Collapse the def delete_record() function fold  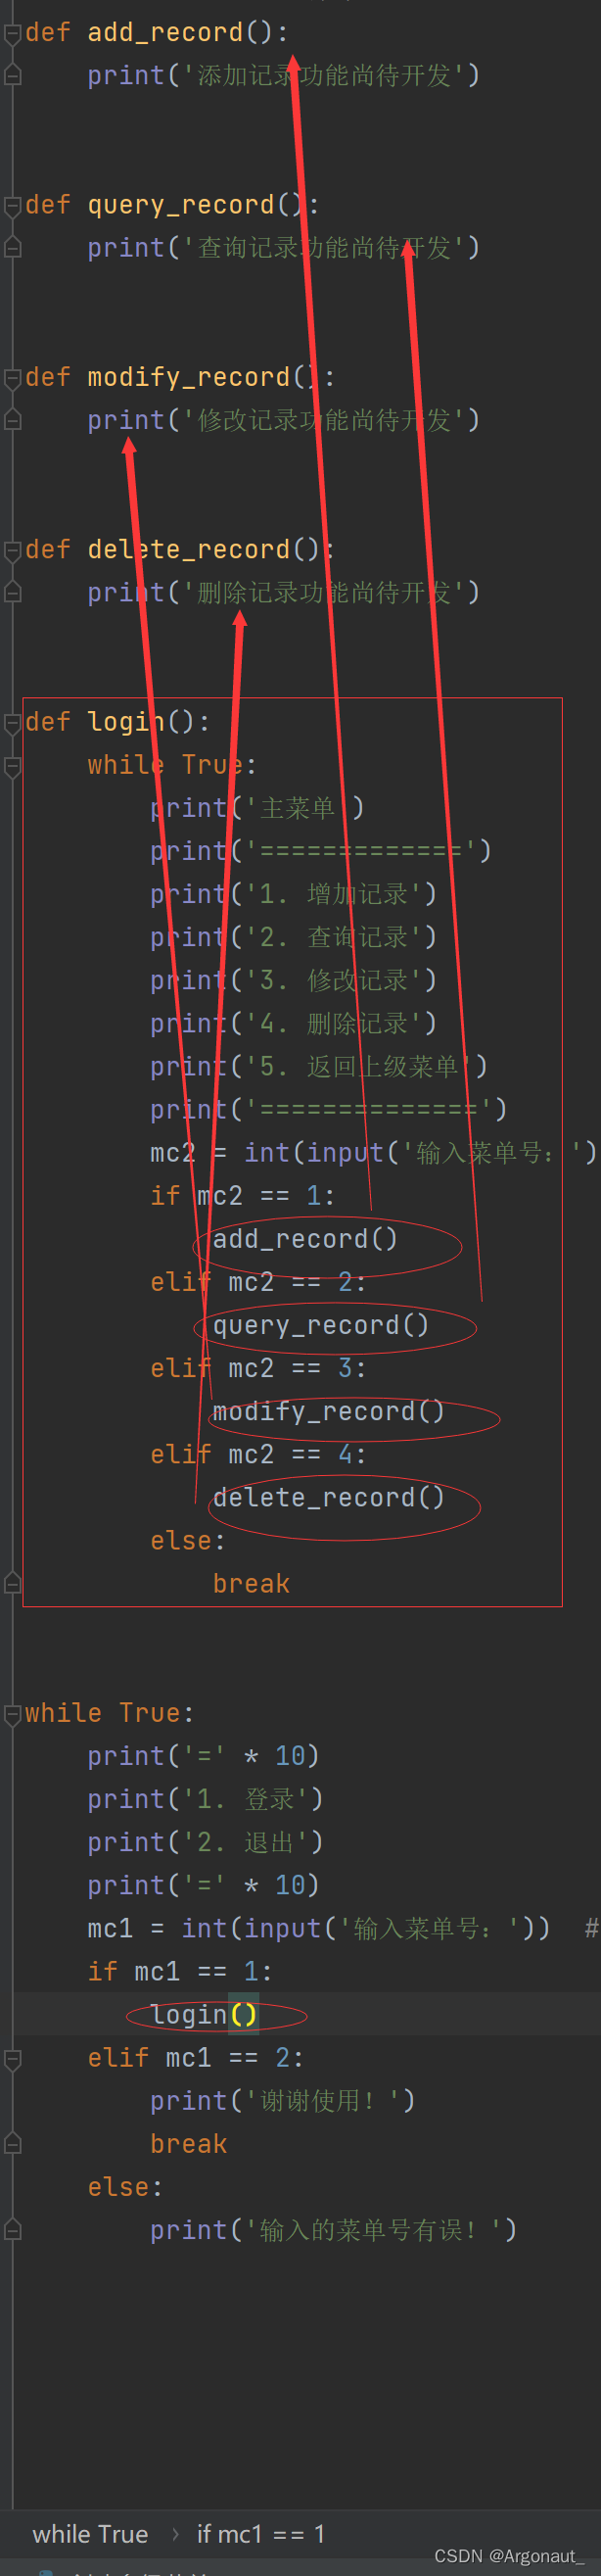(13, 550)
